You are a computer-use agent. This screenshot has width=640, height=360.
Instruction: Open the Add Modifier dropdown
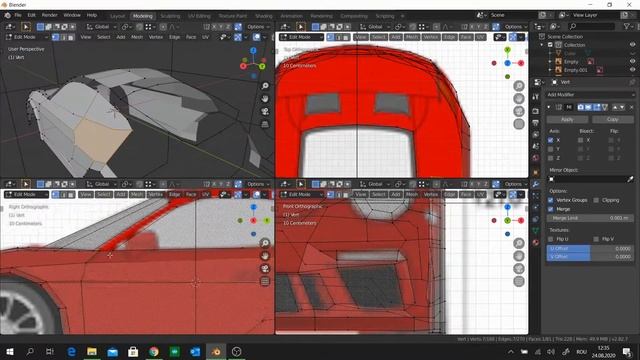pos(590,95)
